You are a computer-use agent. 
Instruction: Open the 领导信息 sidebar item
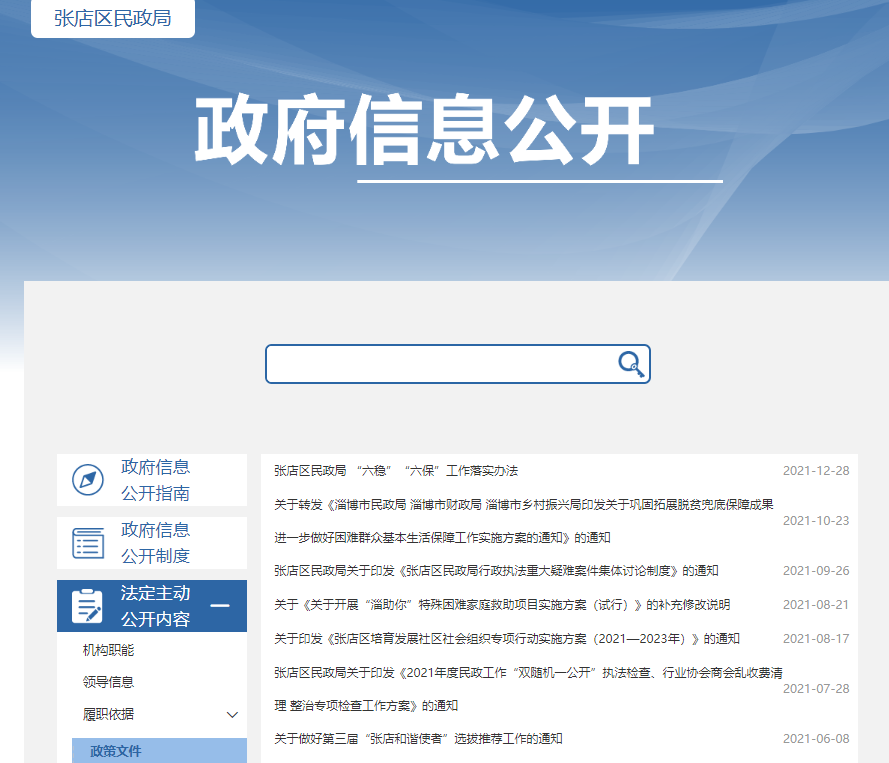pos(108,682)
